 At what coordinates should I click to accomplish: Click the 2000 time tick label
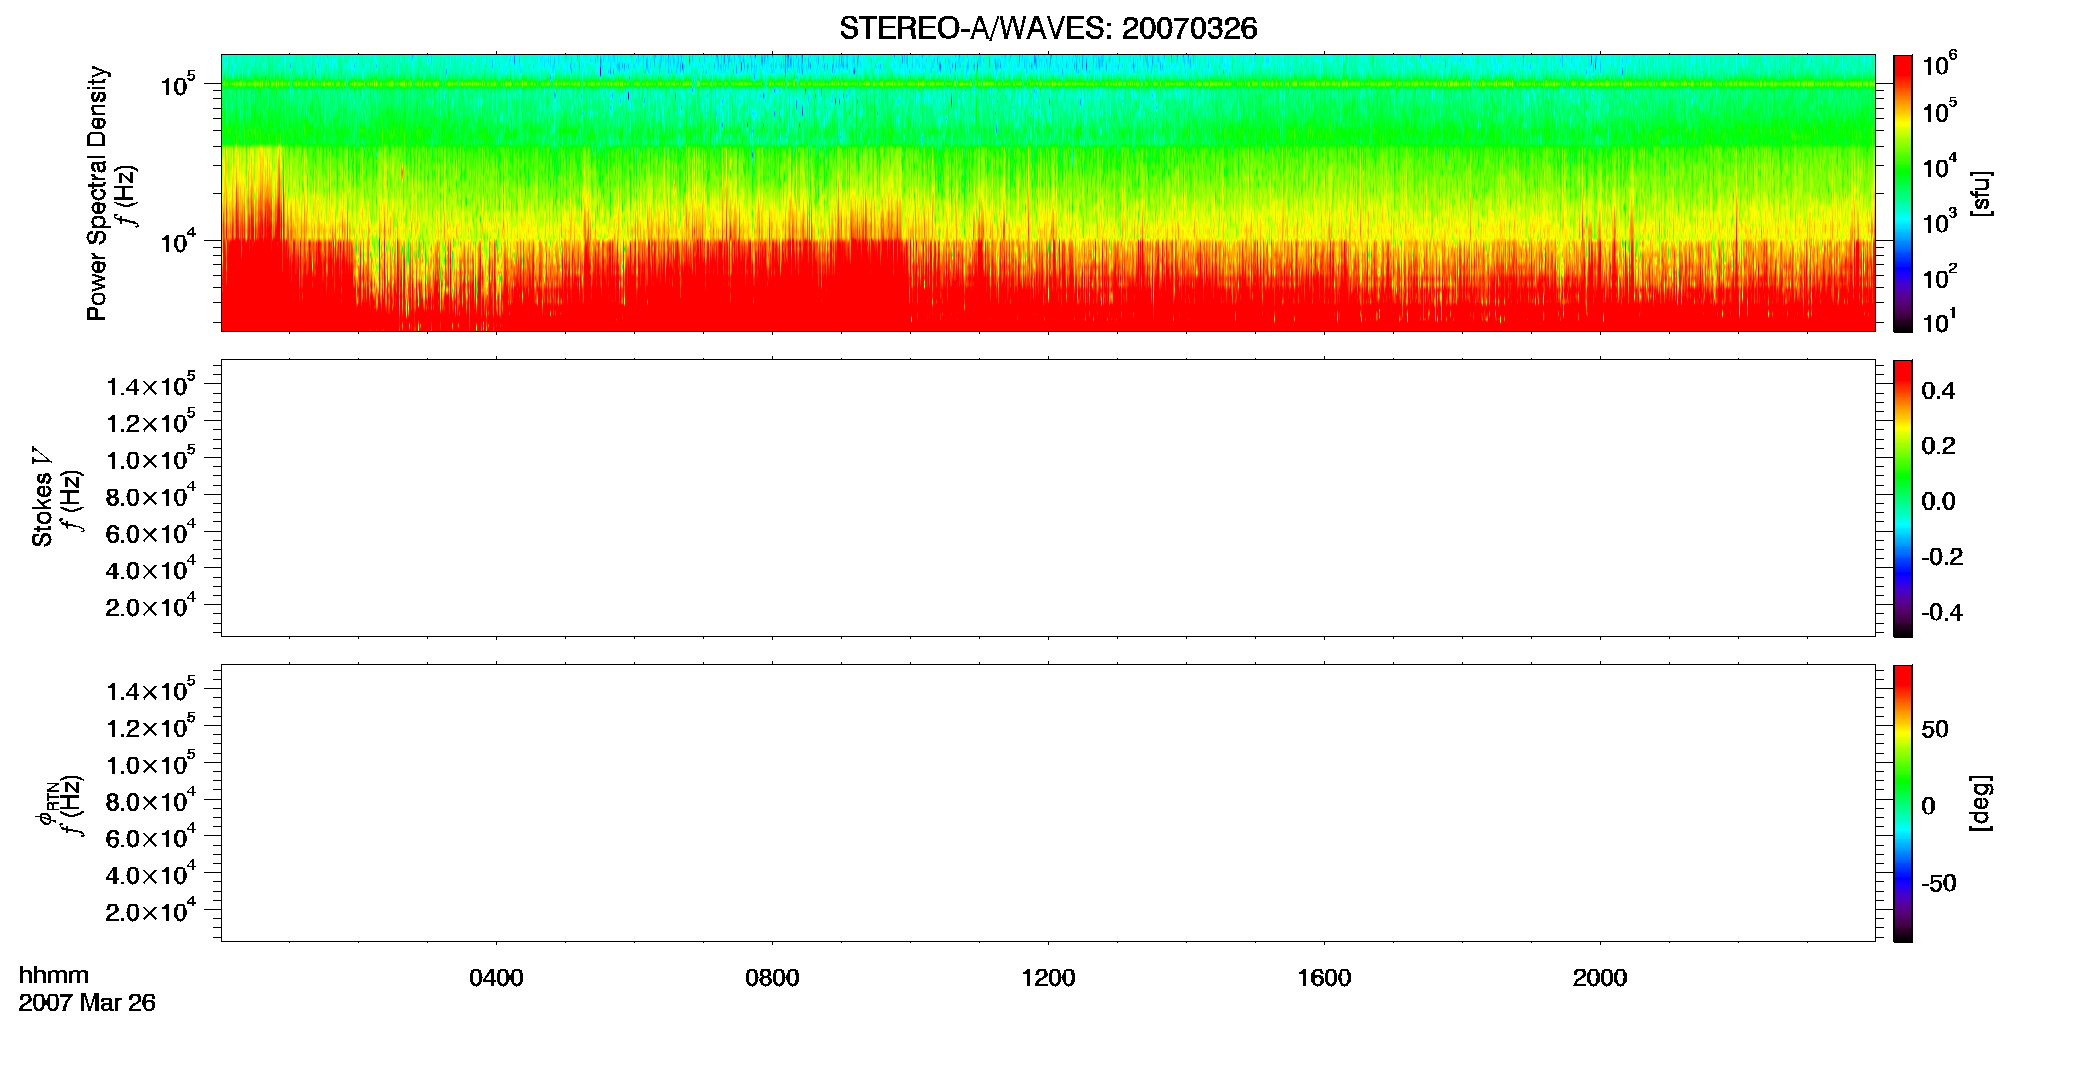[1600, 978]
